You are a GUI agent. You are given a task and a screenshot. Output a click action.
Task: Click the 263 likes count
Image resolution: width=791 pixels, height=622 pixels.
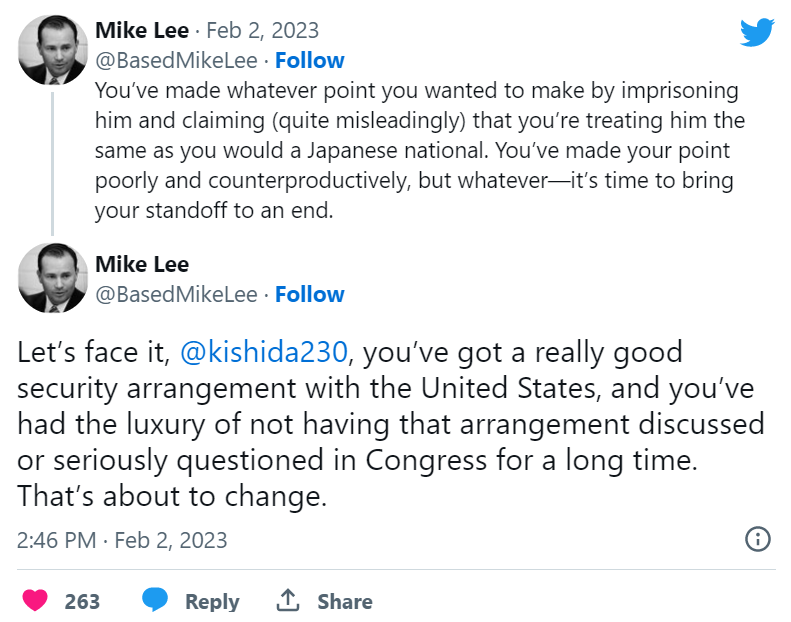coord(82,601)
